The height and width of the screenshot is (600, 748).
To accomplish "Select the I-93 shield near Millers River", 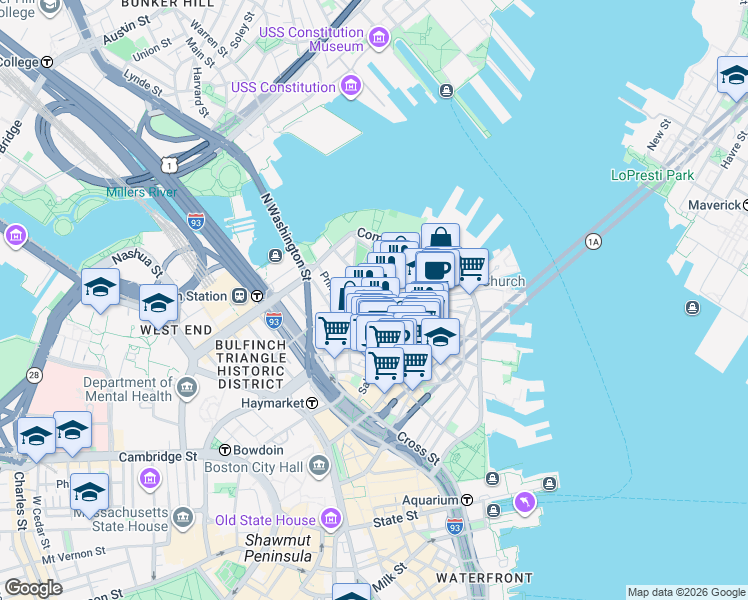I will click(196, 222).
